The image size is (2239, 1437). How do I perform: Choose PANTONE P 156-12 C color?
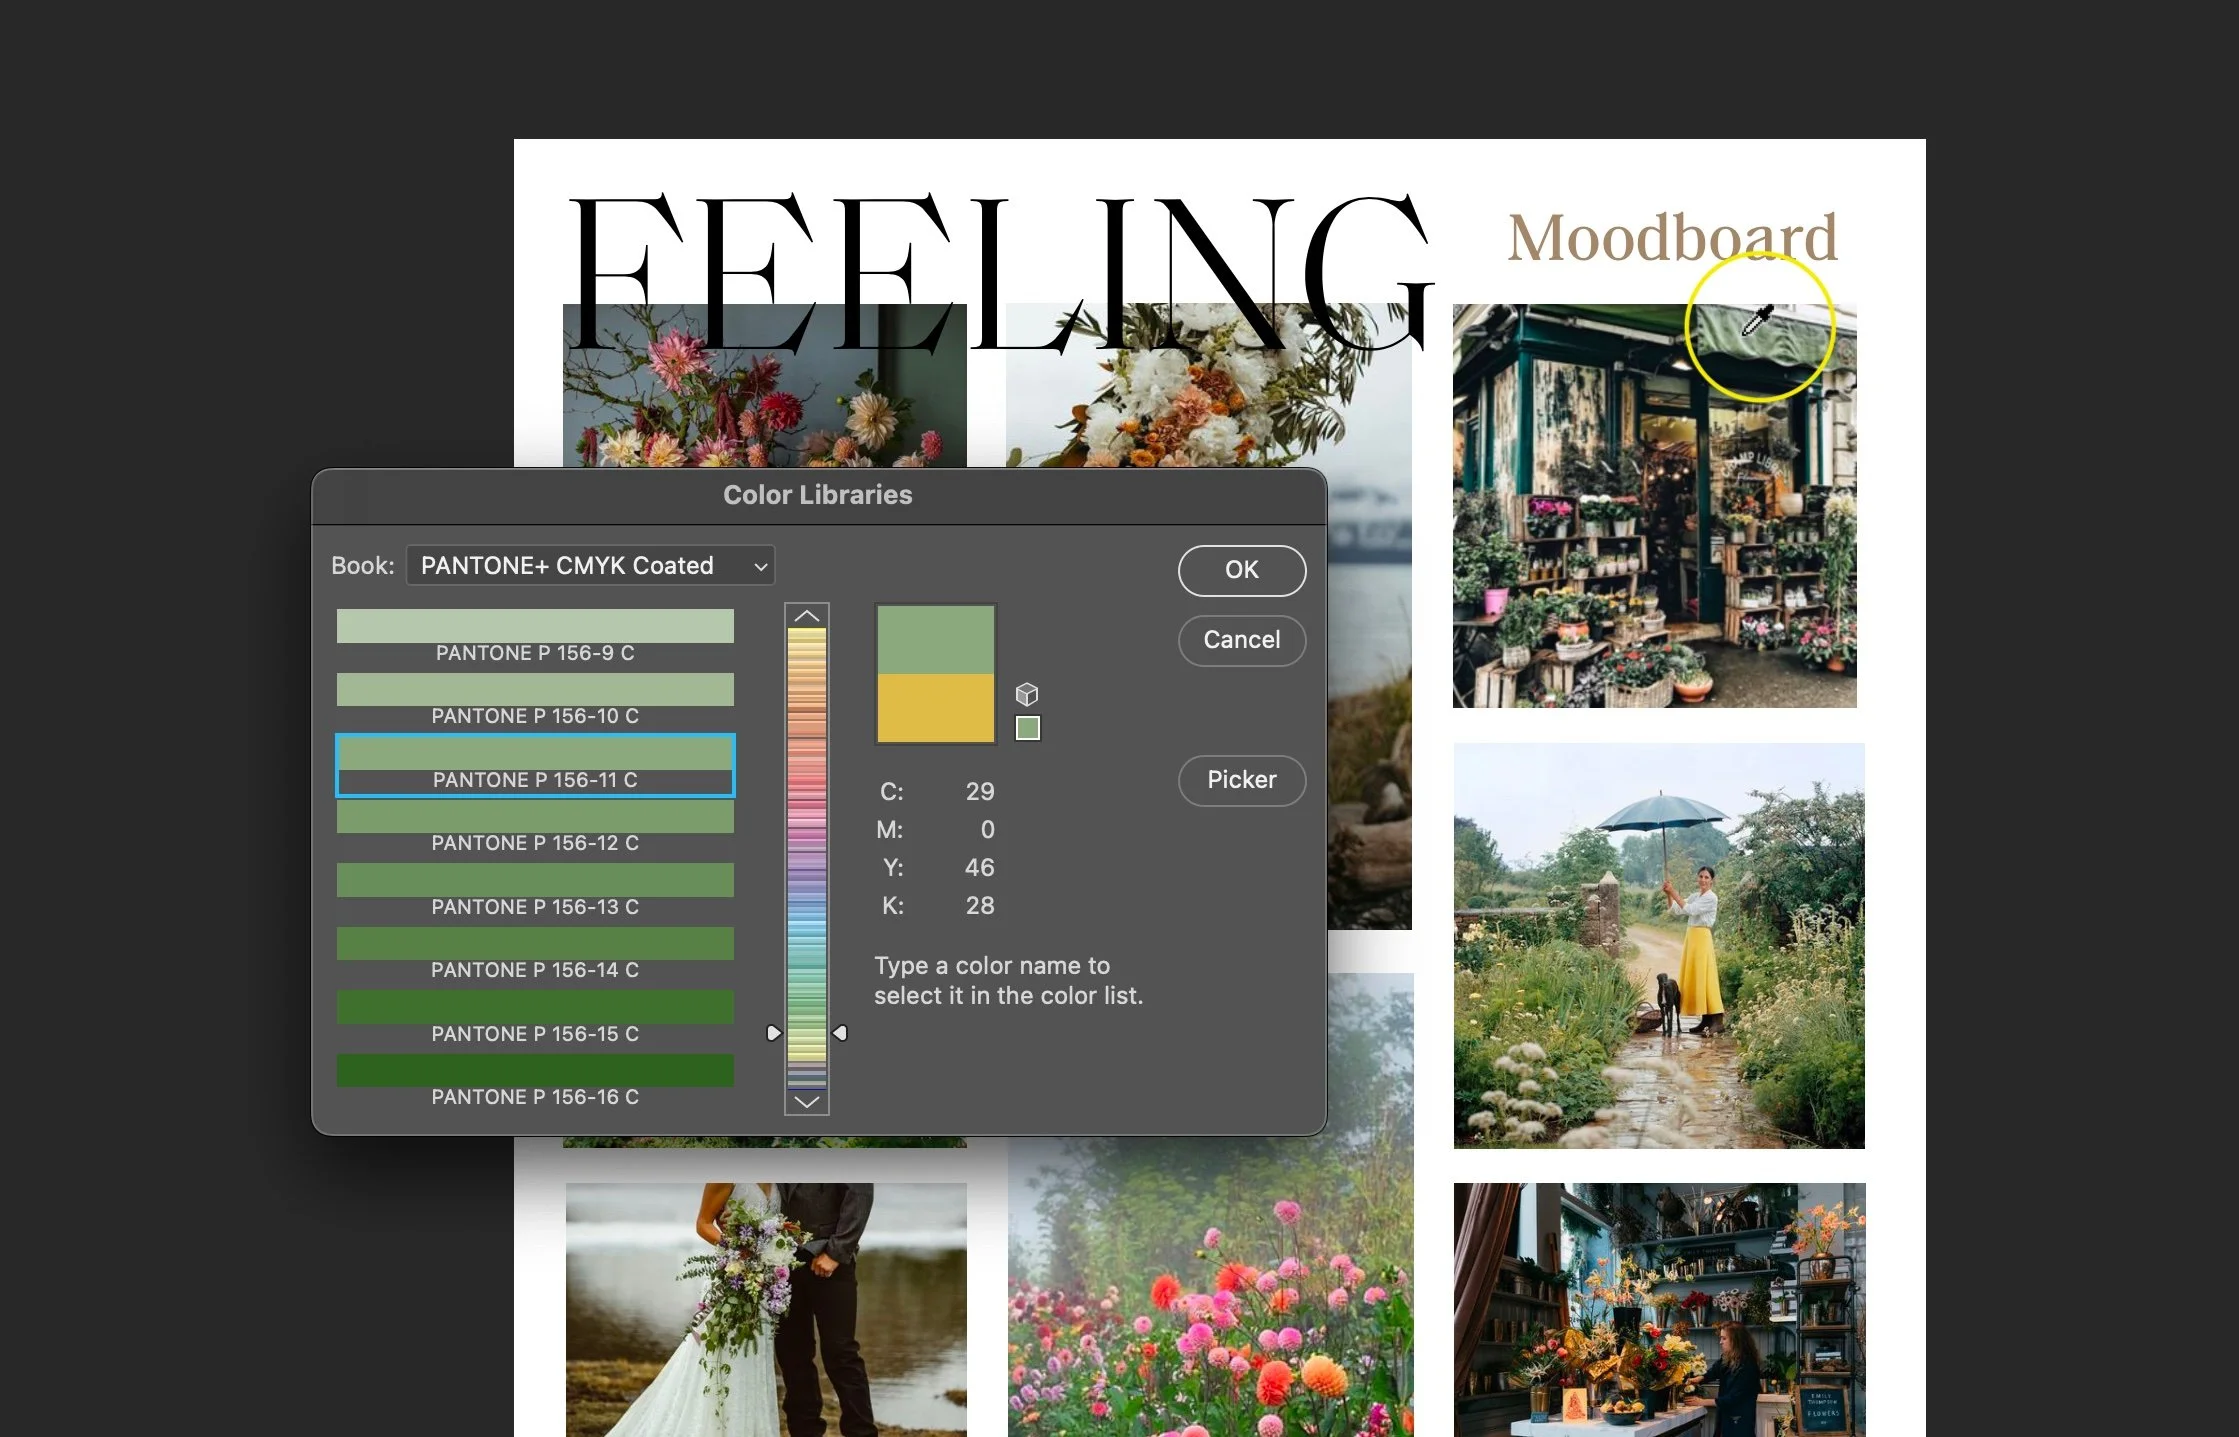535,817
